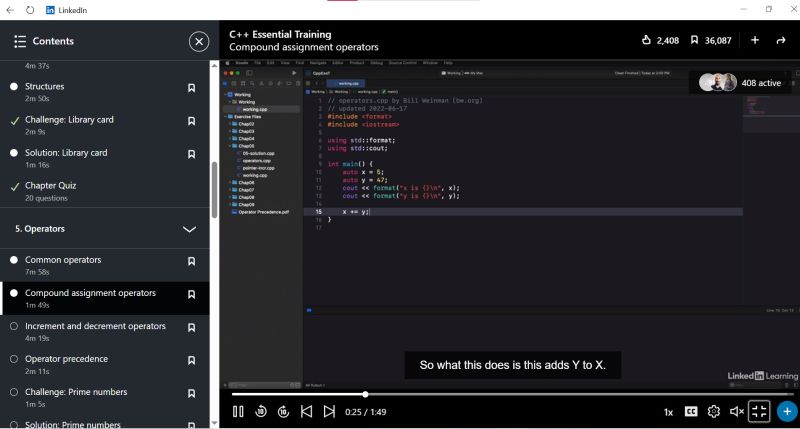The height and width of the screenshot is (429, 800).
Task: Rewind the video 10 seconds
Action: (x=261, y=411)
